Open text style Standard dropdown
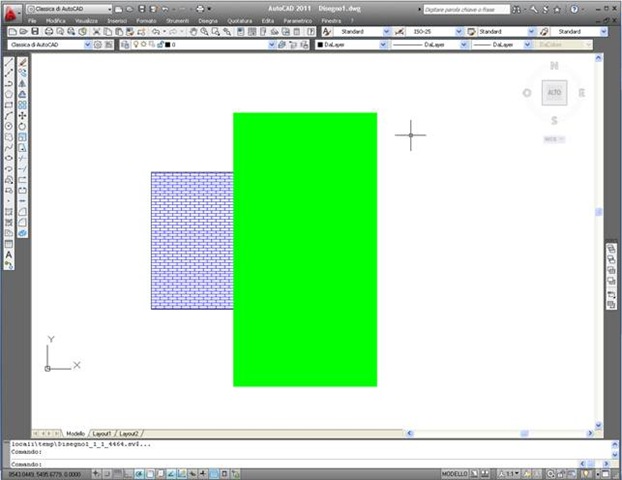622x480 pixels. pos(386,31)
